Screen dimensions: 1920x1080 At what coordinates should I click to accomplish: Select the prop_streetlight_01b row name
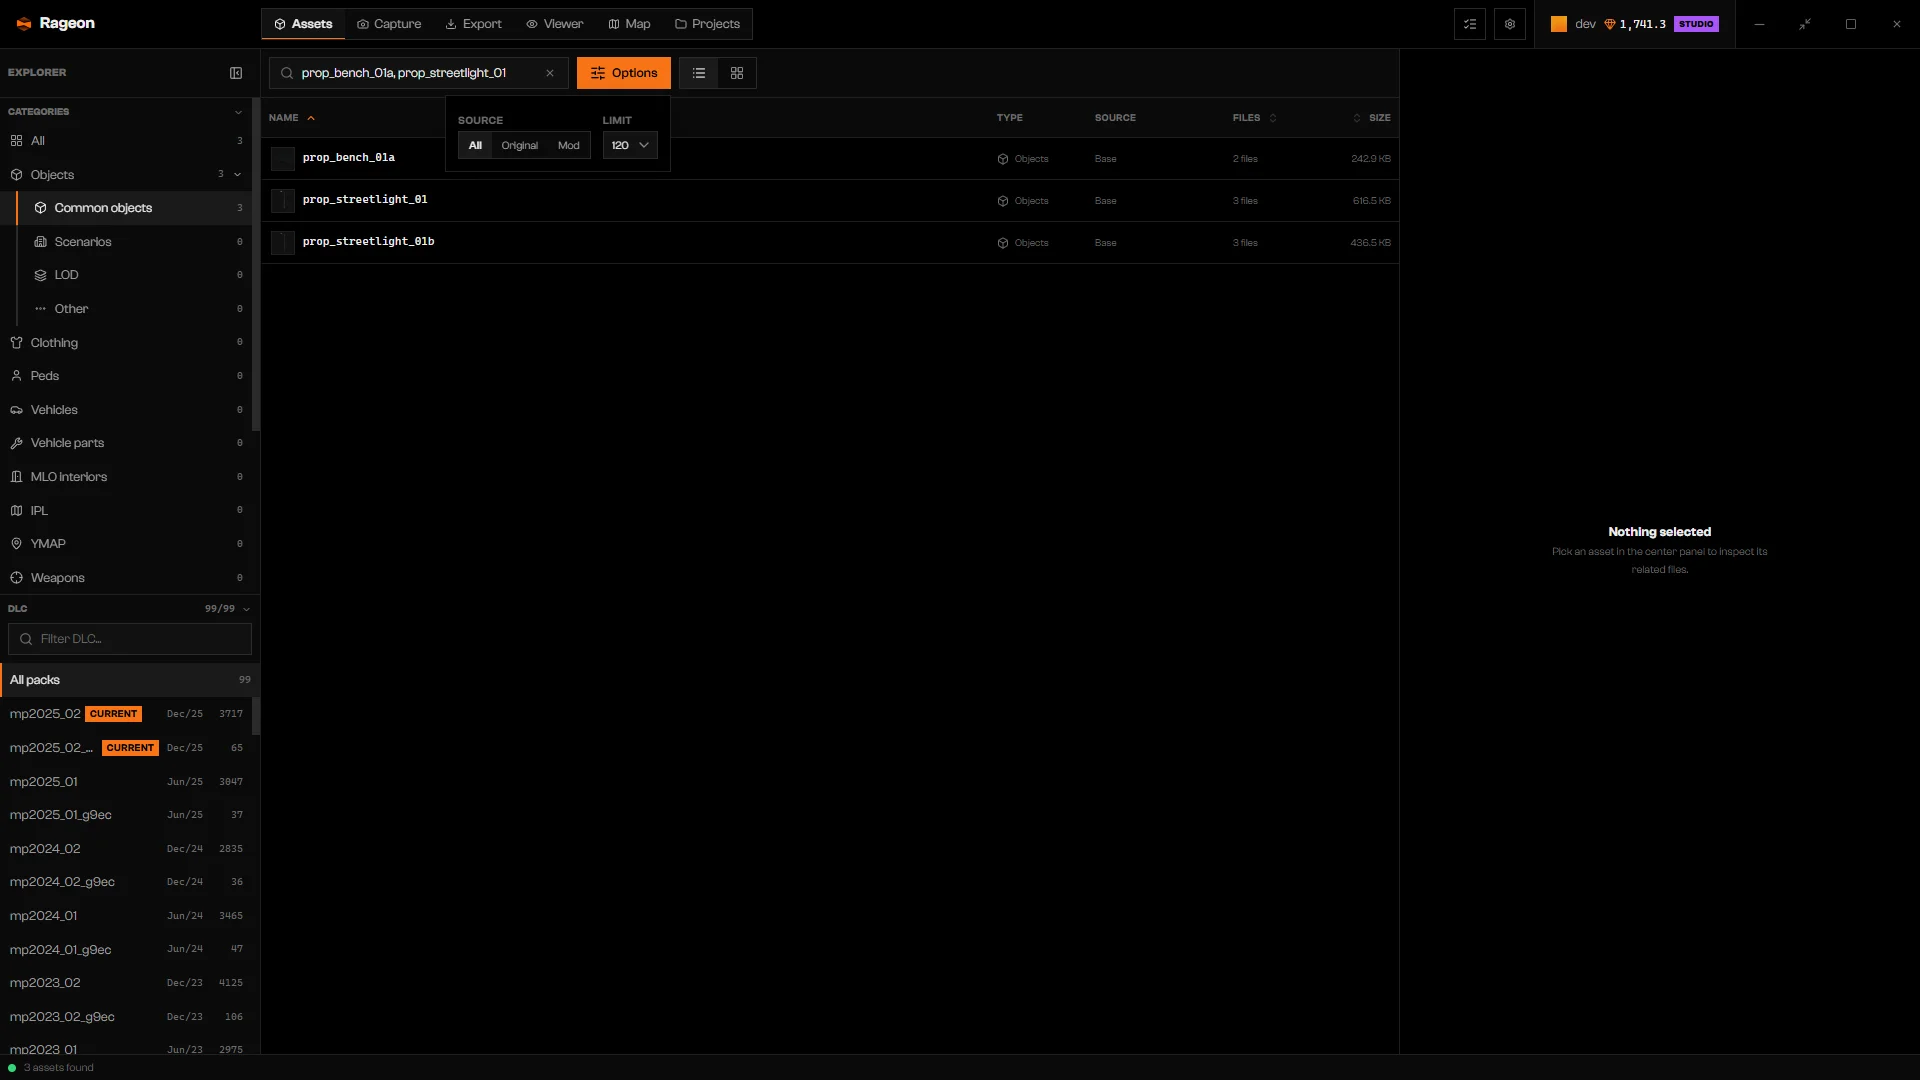(x=368, y=242)
